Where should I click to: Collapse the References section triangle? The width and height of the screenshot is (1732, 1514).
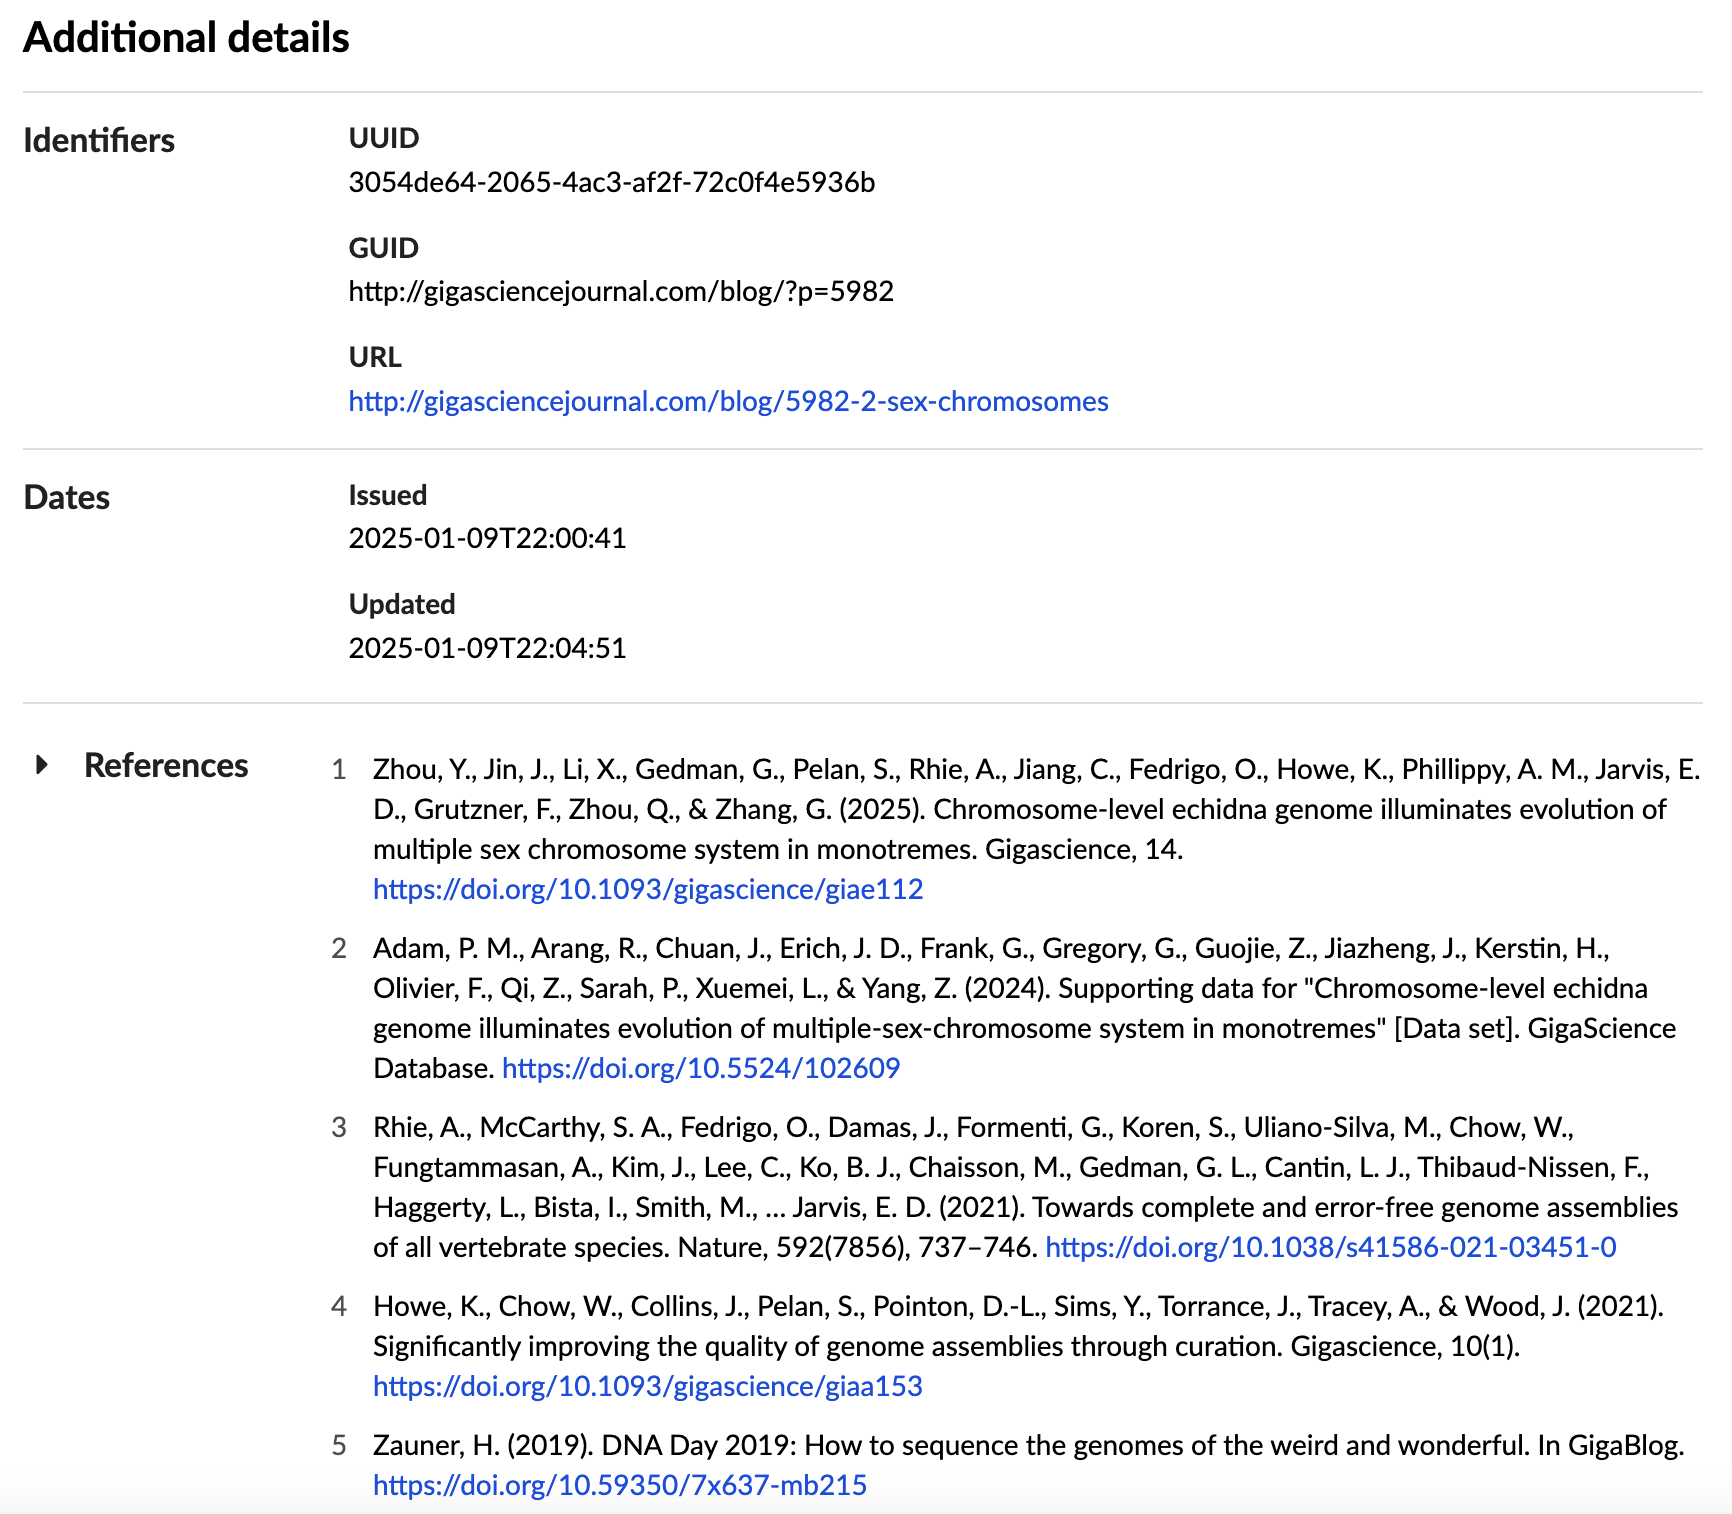(x=41, y=765)
